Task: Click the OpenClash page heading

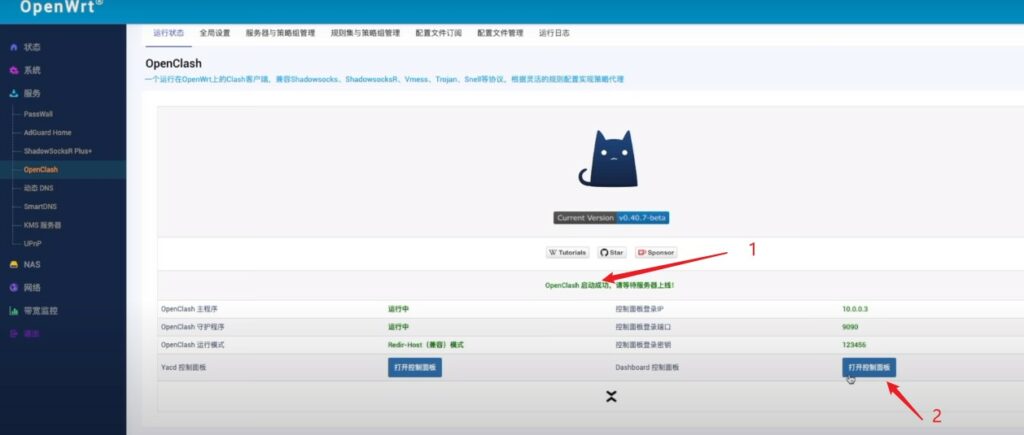Action: click(x=174, y=64)
